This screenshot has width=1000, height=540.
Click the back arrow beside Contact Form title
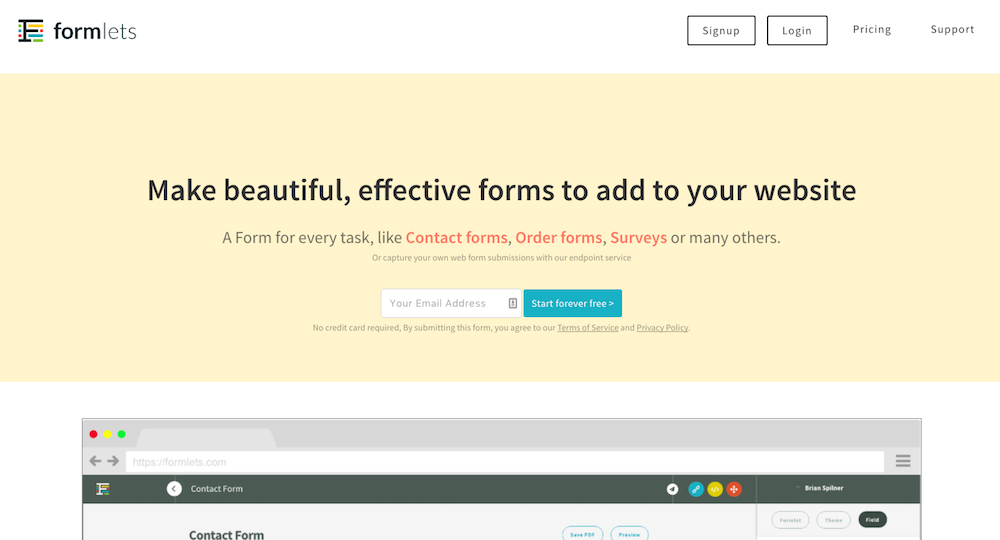point(174,489)
